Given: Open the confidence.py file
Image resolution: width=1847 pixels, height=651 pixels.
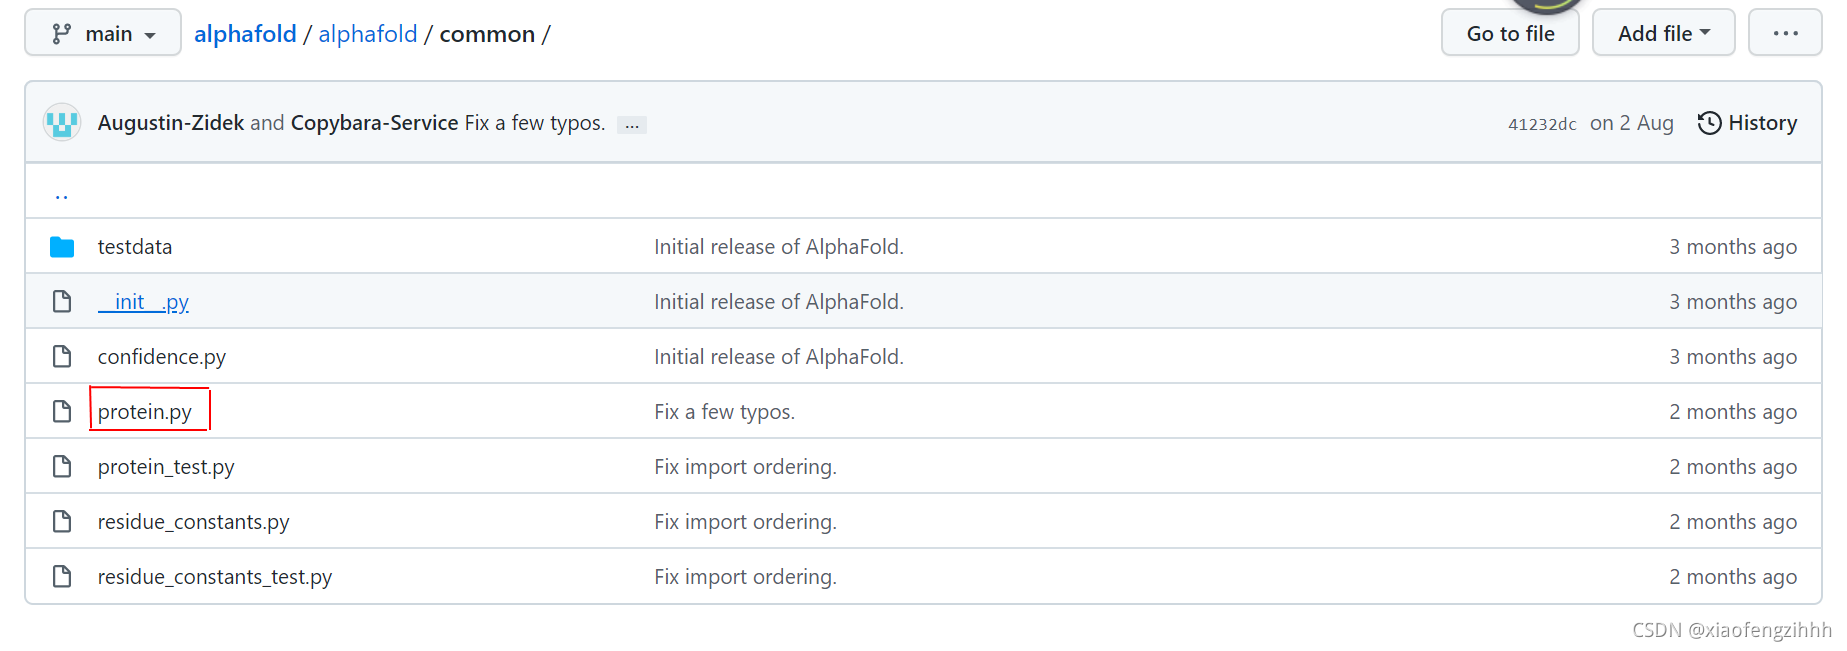Looking at the screenshot, I should click(162, 357).
